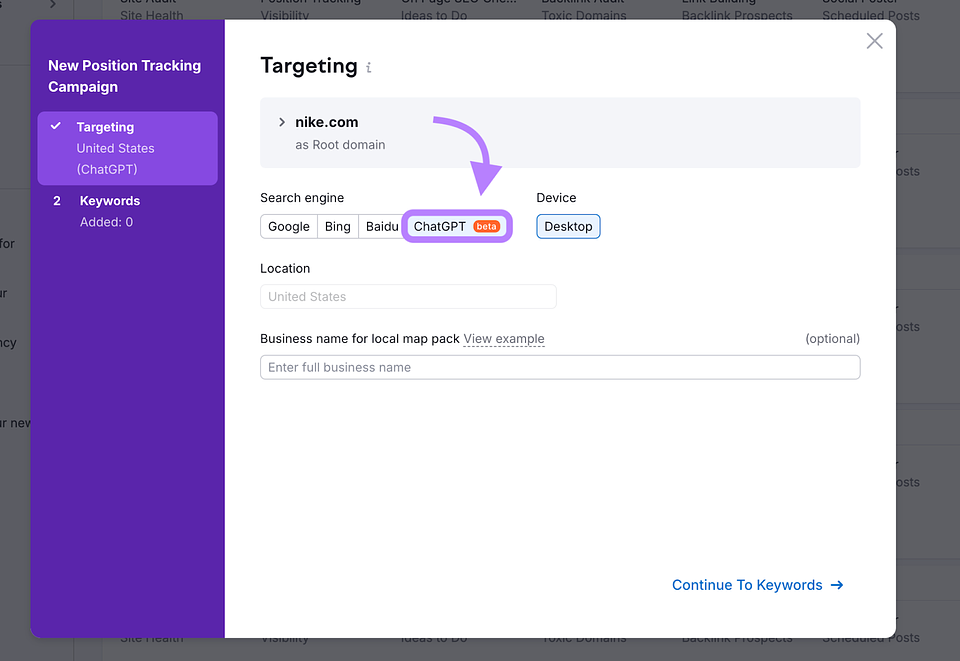This screenshot has height=661, width=960.
Task: Click the info icon beside Targeting heading
Action: click(x=369, y=68)
